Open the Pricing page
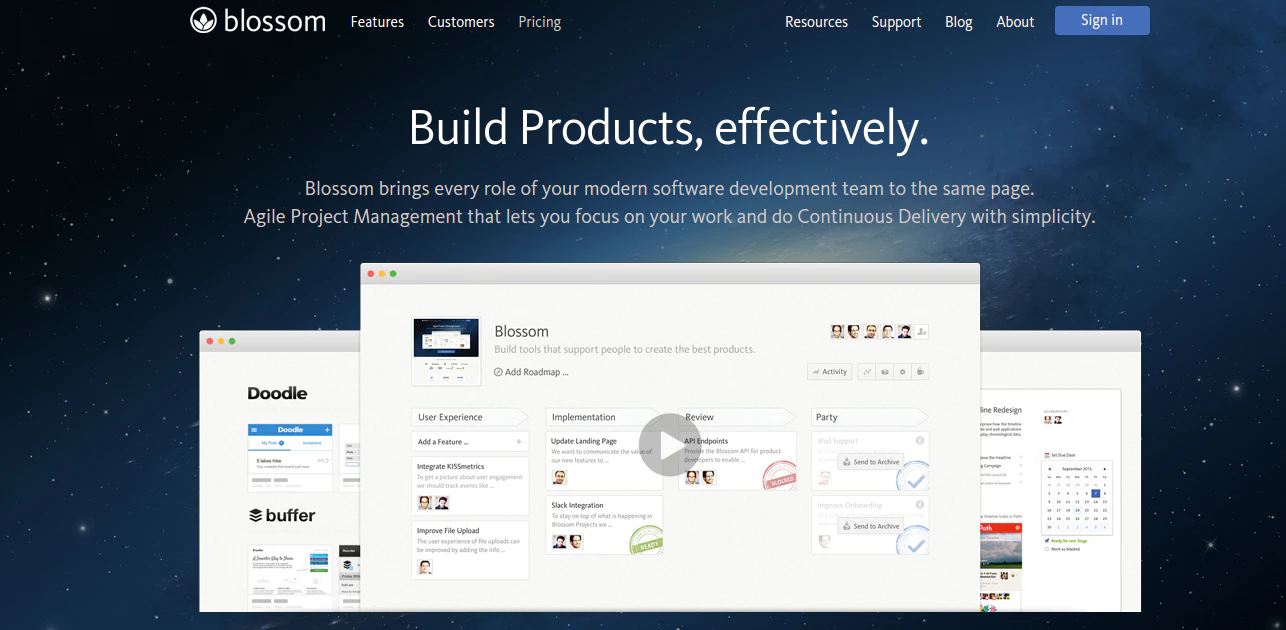Screen dimensions: 1286x630 540,22
